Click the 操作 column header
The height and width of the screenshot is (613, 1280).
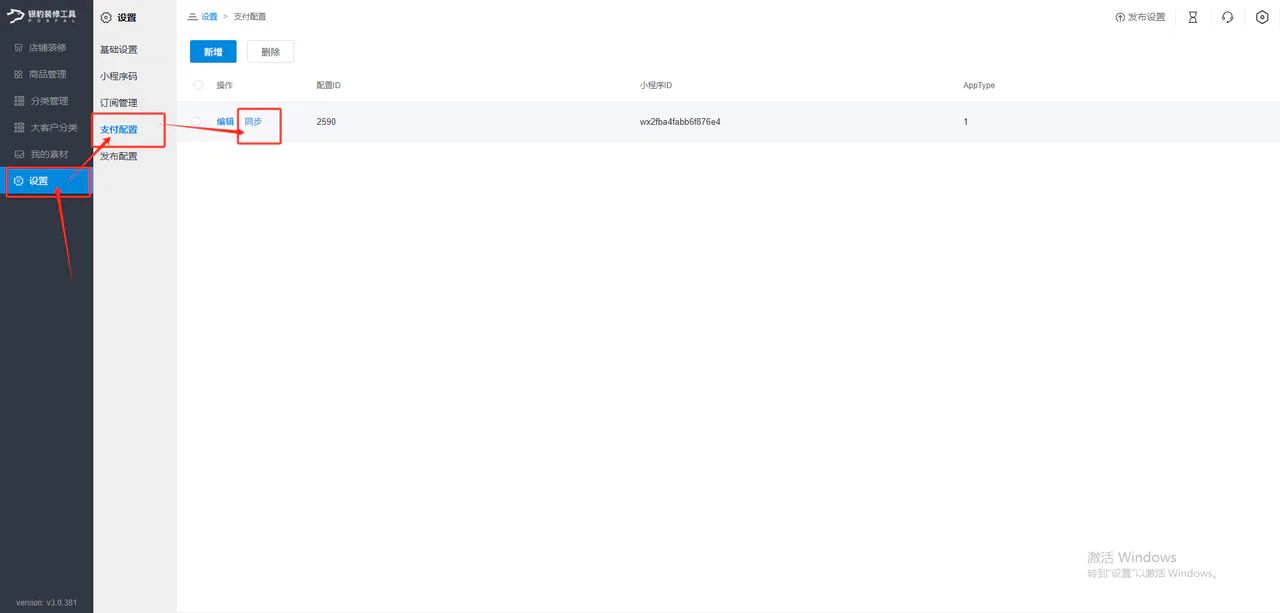click(225, 85)
